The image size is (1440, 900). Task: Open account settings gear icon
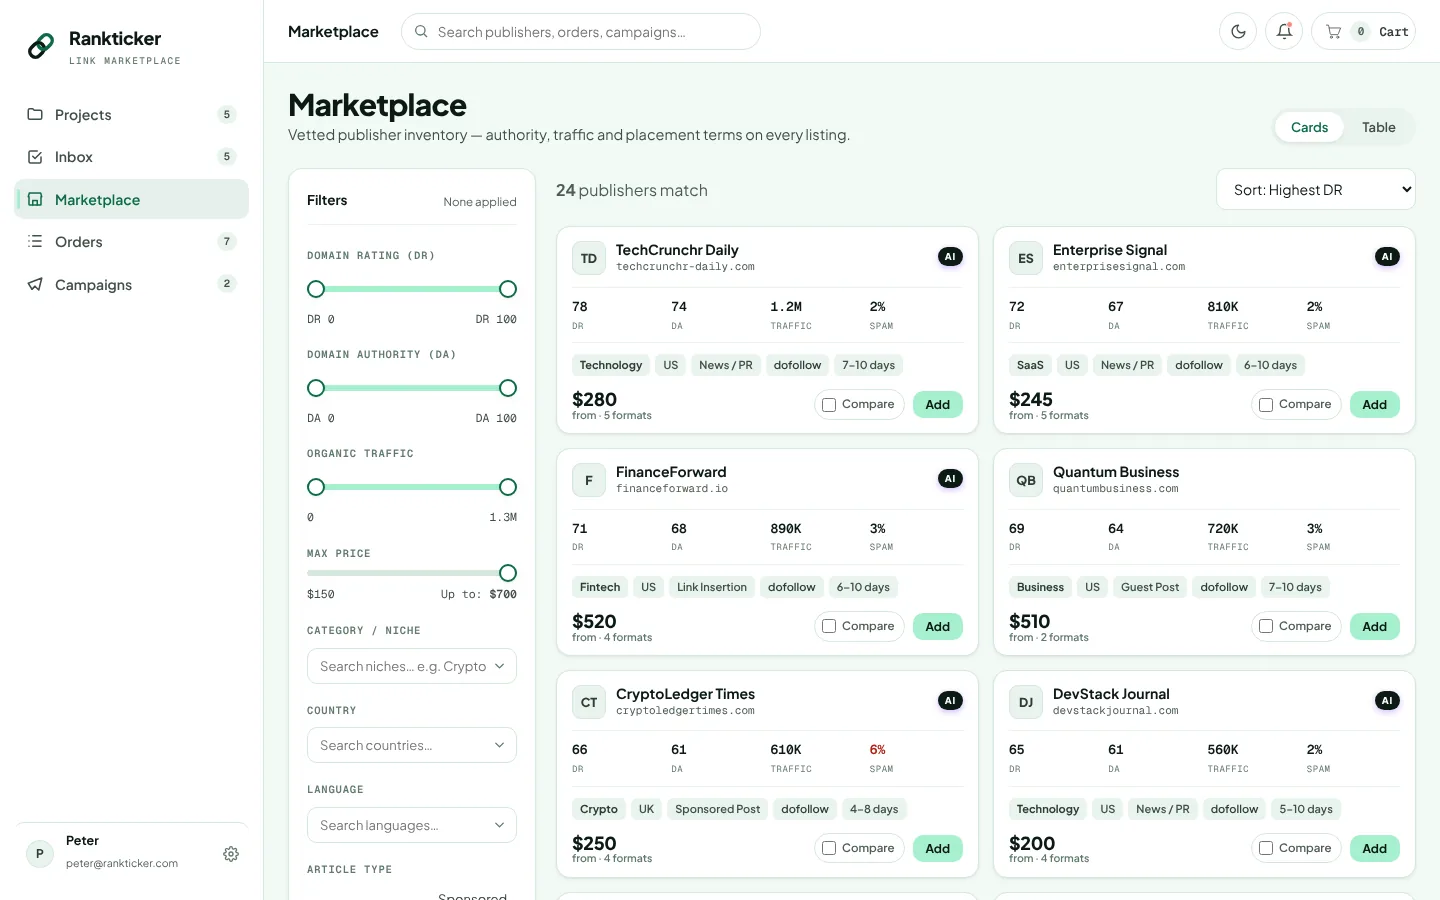231,854
